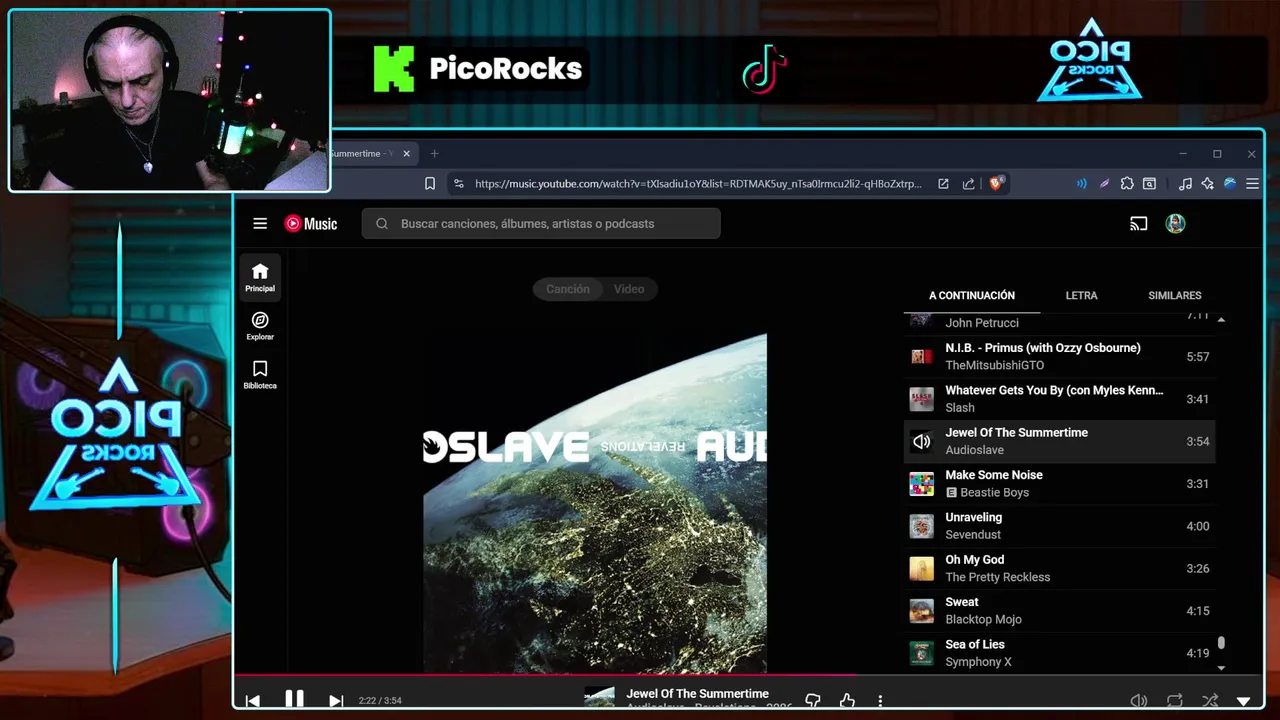1280x720 pixels.
Task: Click now-playing speaker icon on Jewel row
Action: coord(921,442)
